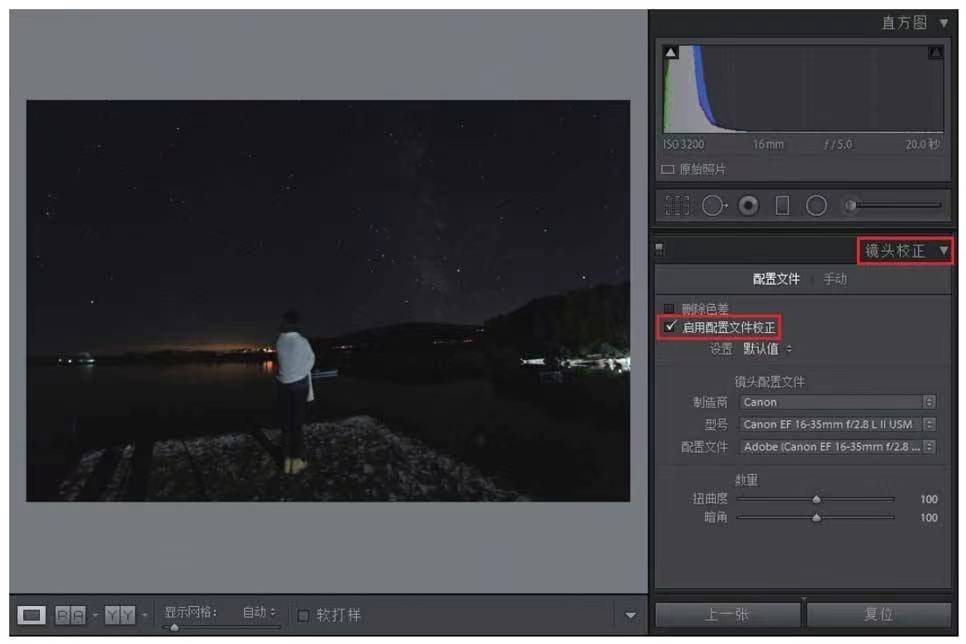Select the radial filter tool

[816, 205]
